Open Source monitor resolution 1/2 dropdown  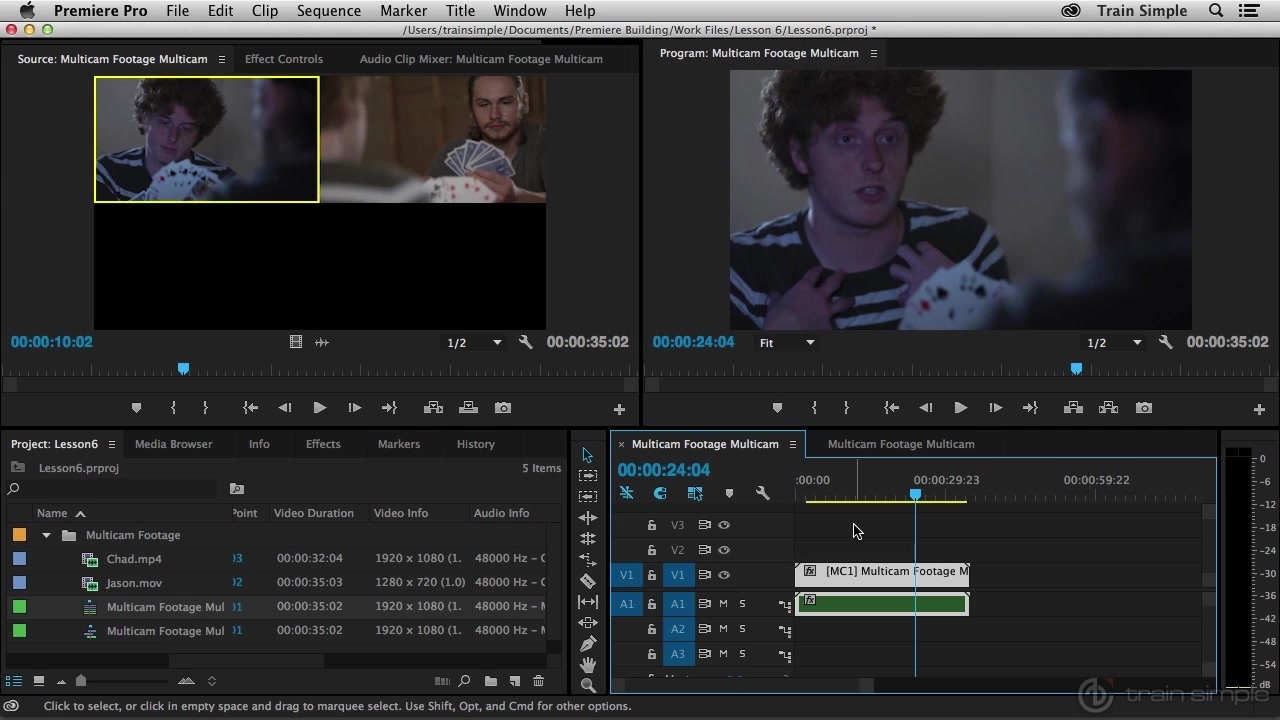point(474,342)
